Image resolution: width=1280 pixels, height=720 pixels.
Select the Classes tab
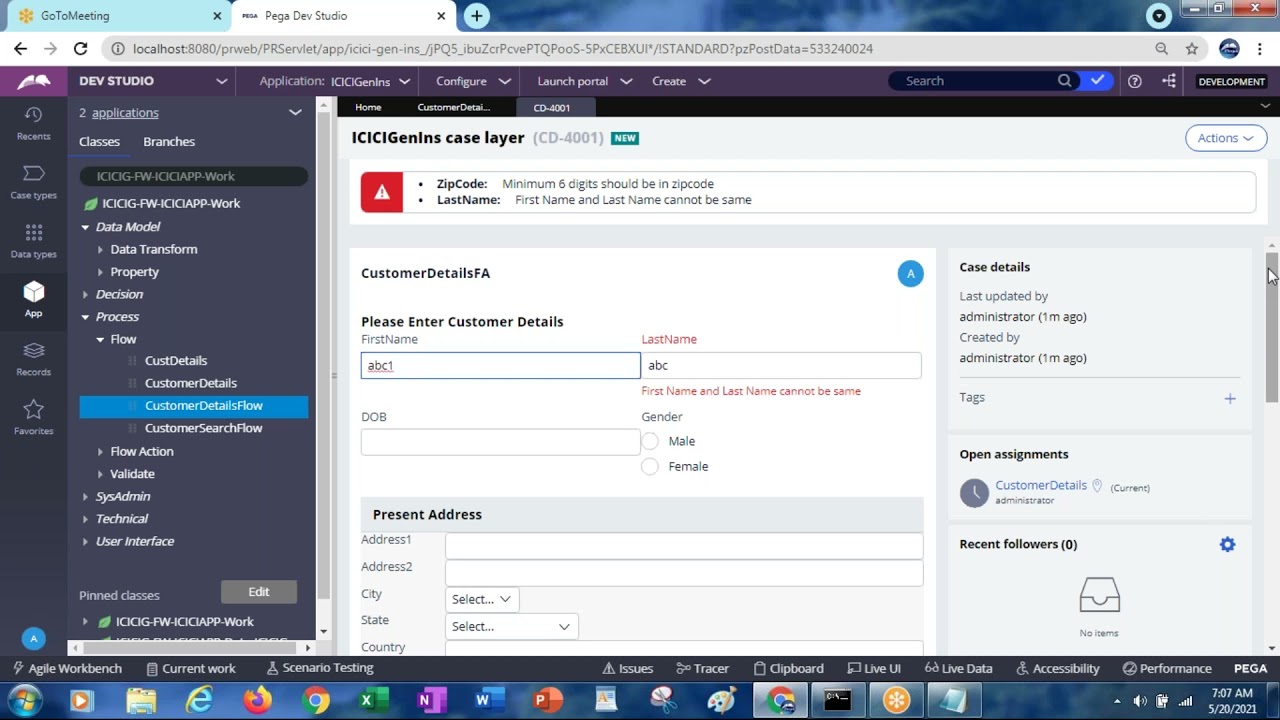click(x=99, y=142)
